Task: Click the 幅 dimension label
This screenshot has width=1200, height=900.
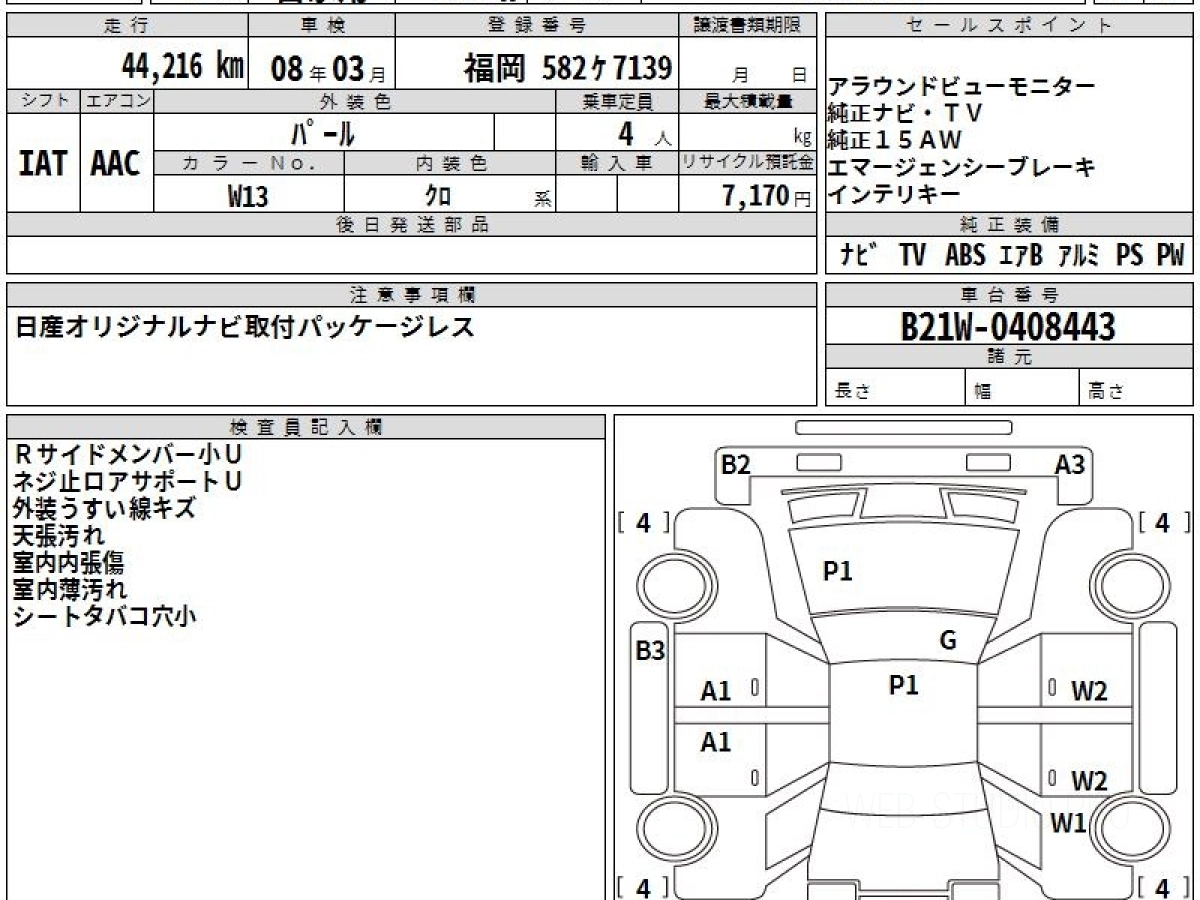Action: pyautogui.click(x=982, y=392)
